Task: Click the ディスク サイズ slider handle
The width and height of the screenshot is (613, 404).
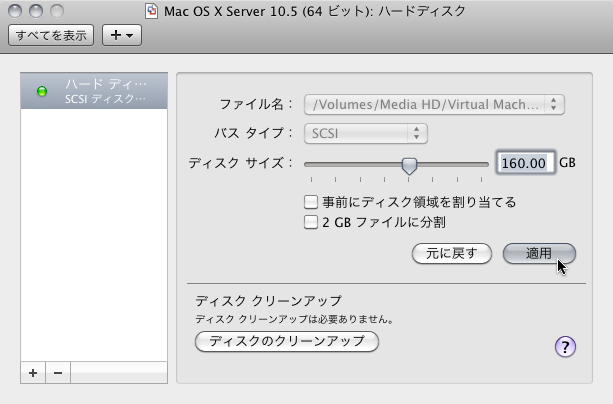Action: pos(409,165)
